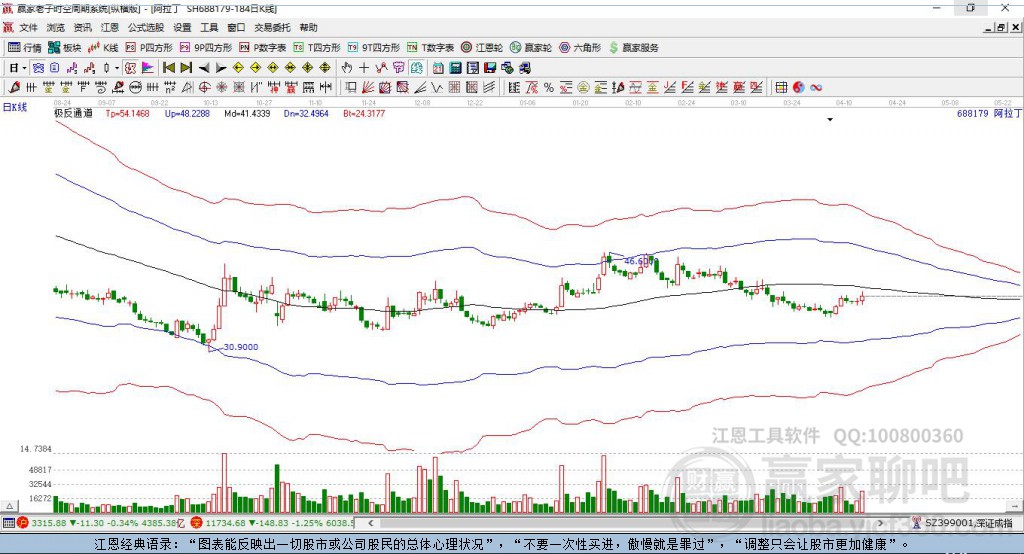Screen dimensions: 1024x554
Task: Select the Gann fan lines tool
Action: [368, 88]
